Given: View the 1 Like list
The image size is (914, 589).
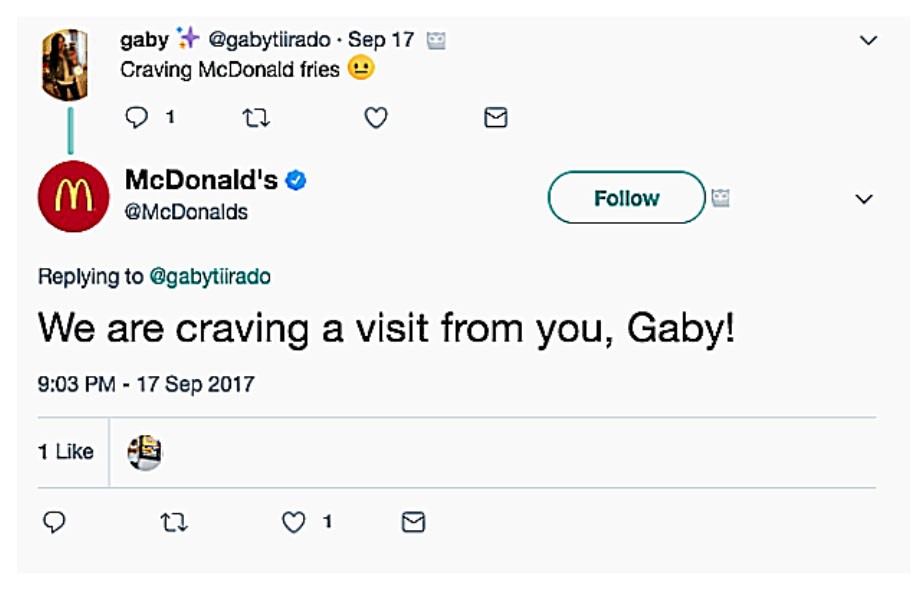Looking at the screenshot, I should pos(66,452).
